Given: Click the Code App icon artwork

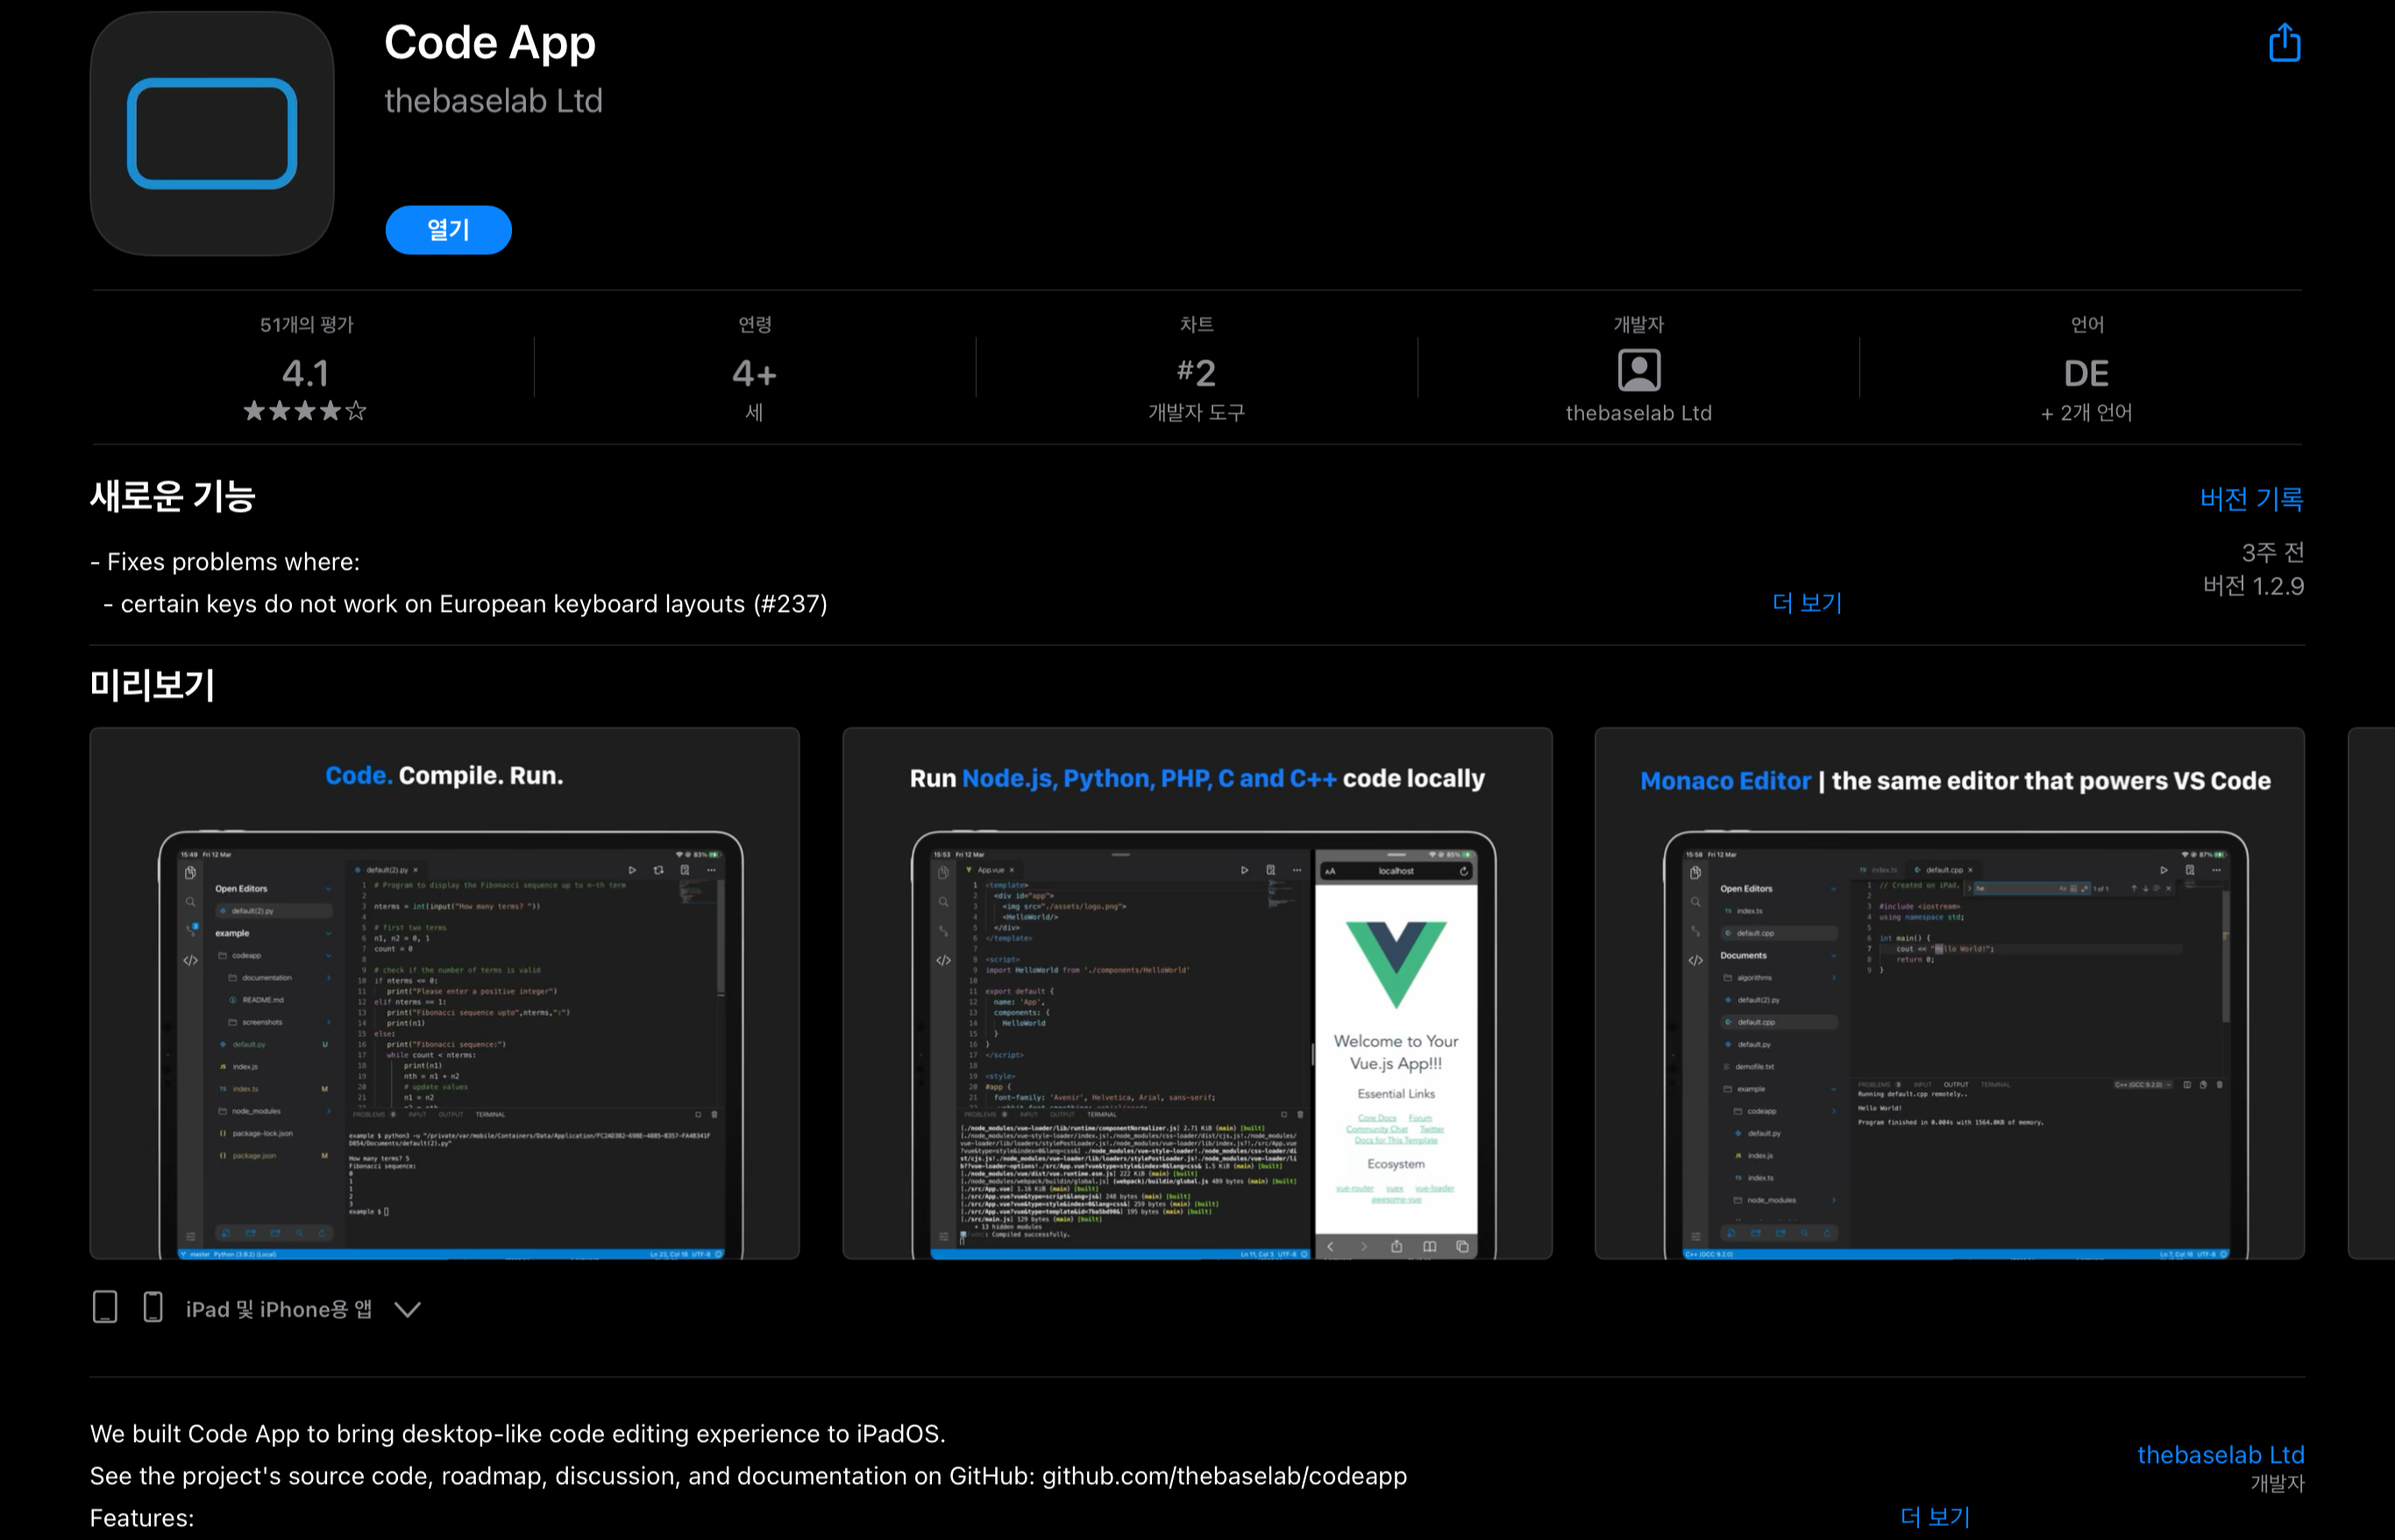Looking at the screenshot, I should tap(211, 133).
